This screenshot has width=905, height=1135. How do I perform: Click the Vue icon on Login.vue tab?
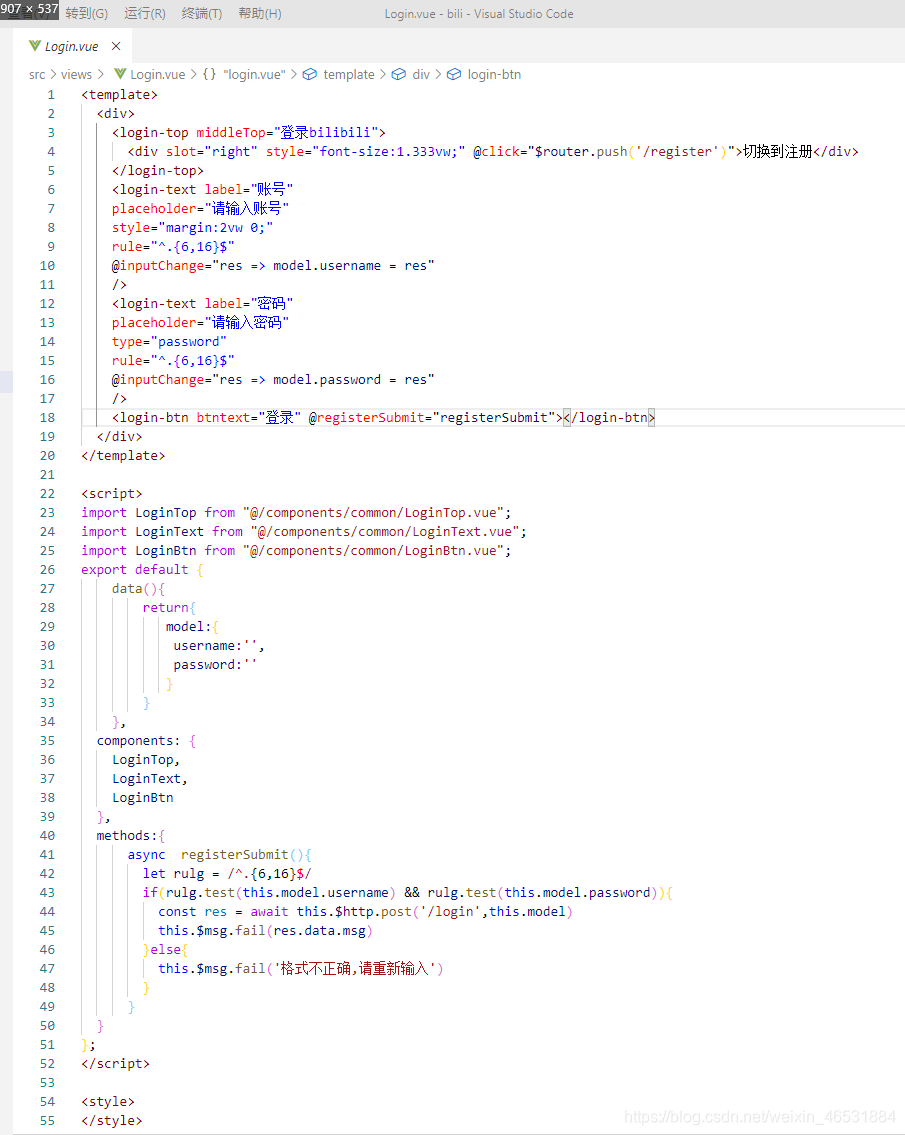pyautogui.click(x=35, y=46)
